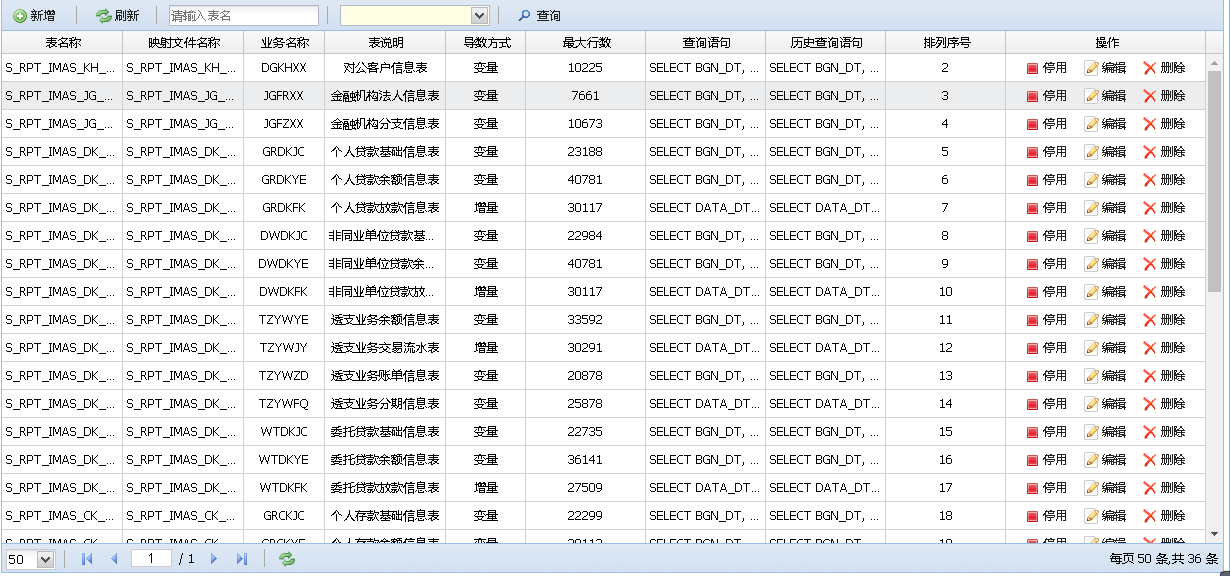
Task: Click the page number input field
Action: click(152, 559)
